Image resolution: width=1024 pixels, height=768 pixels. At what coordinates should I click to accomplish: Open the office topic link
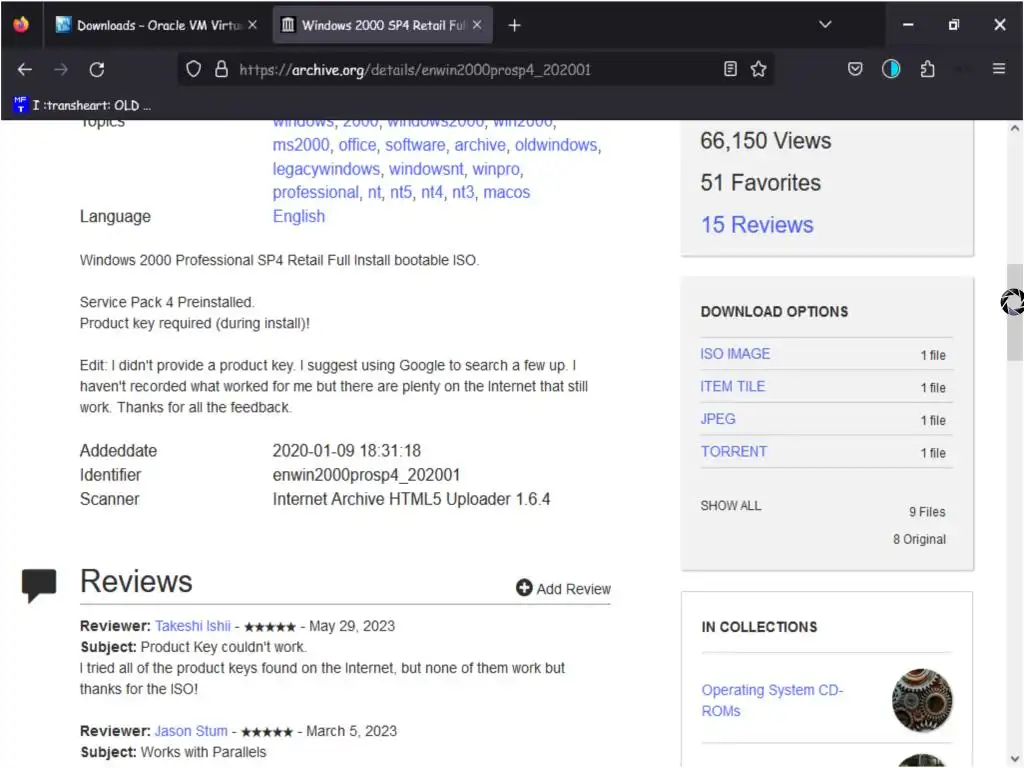click(357, 145)
